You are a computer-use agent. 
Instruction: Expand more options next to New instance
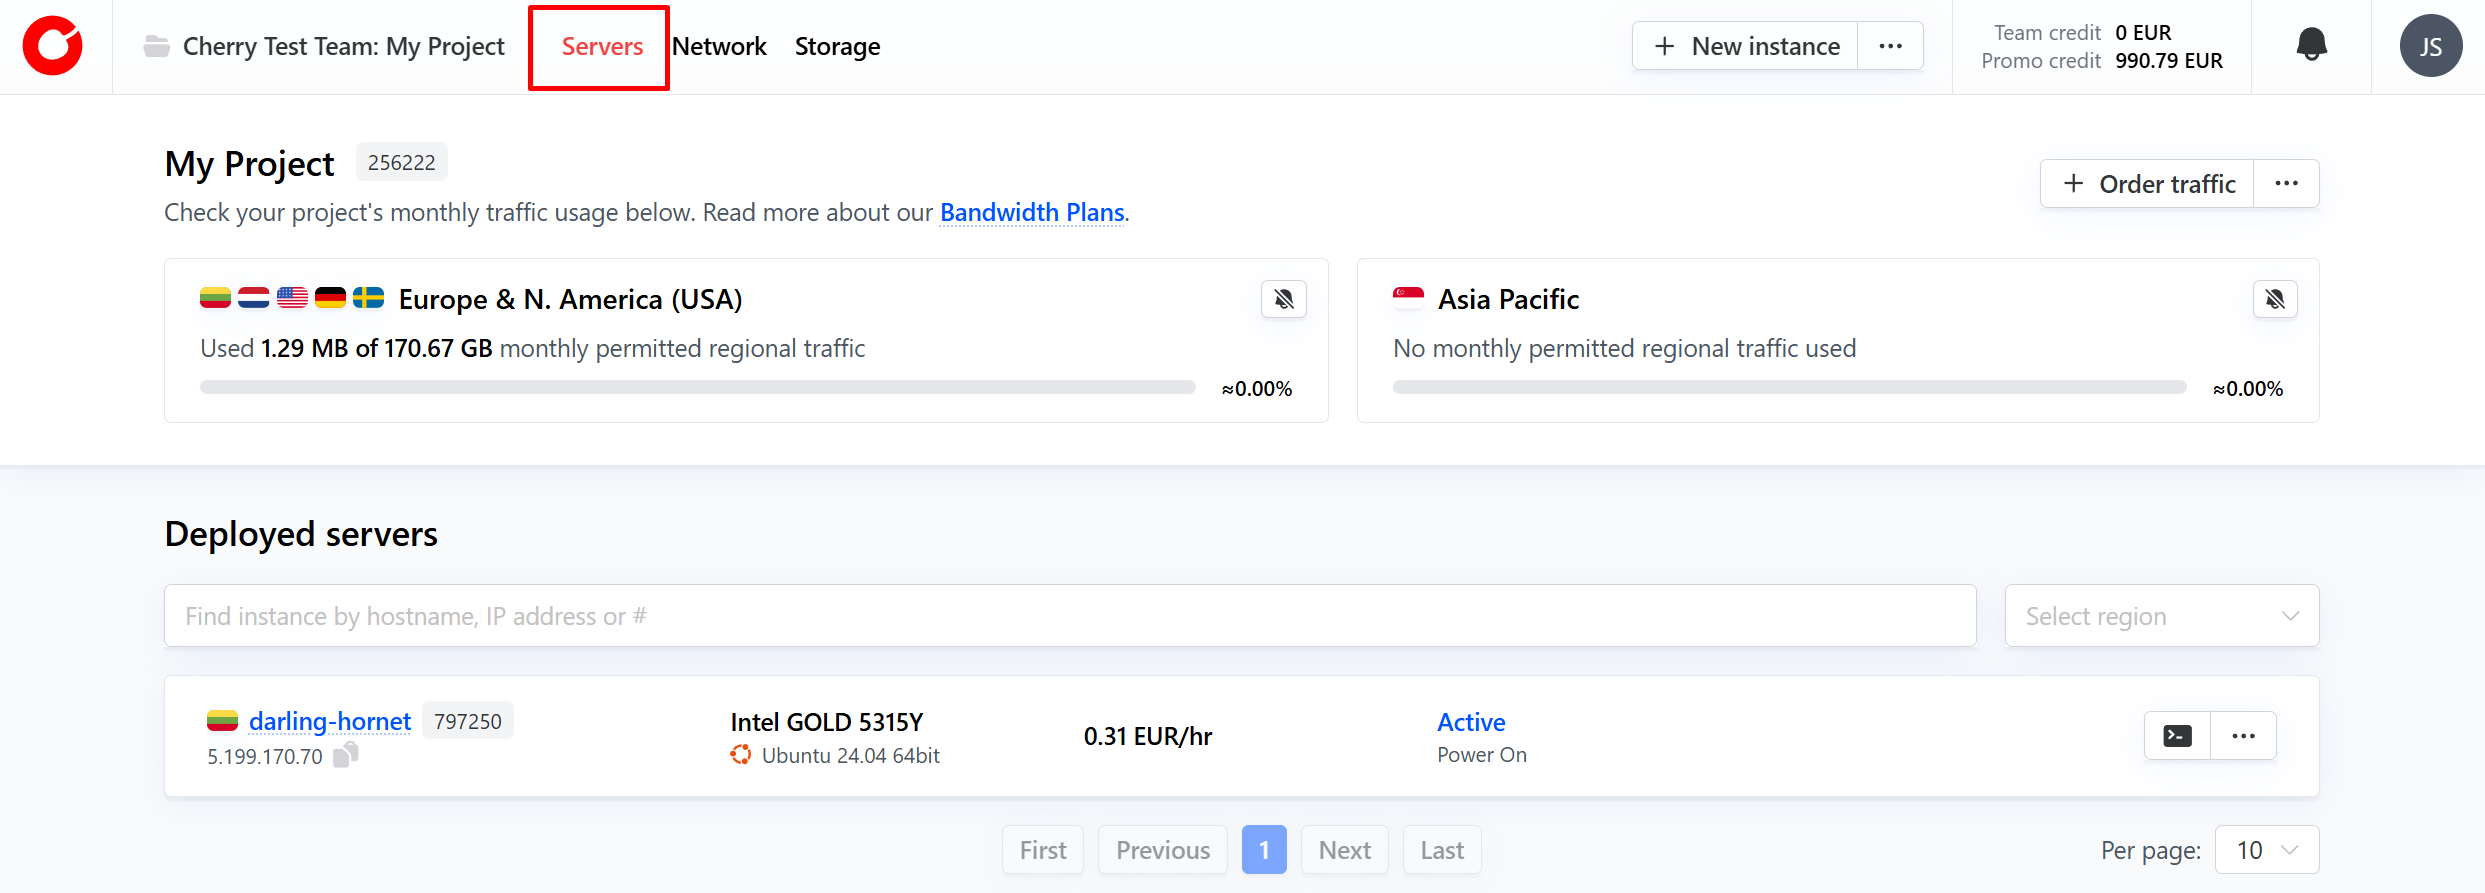tap(1890, 46)
